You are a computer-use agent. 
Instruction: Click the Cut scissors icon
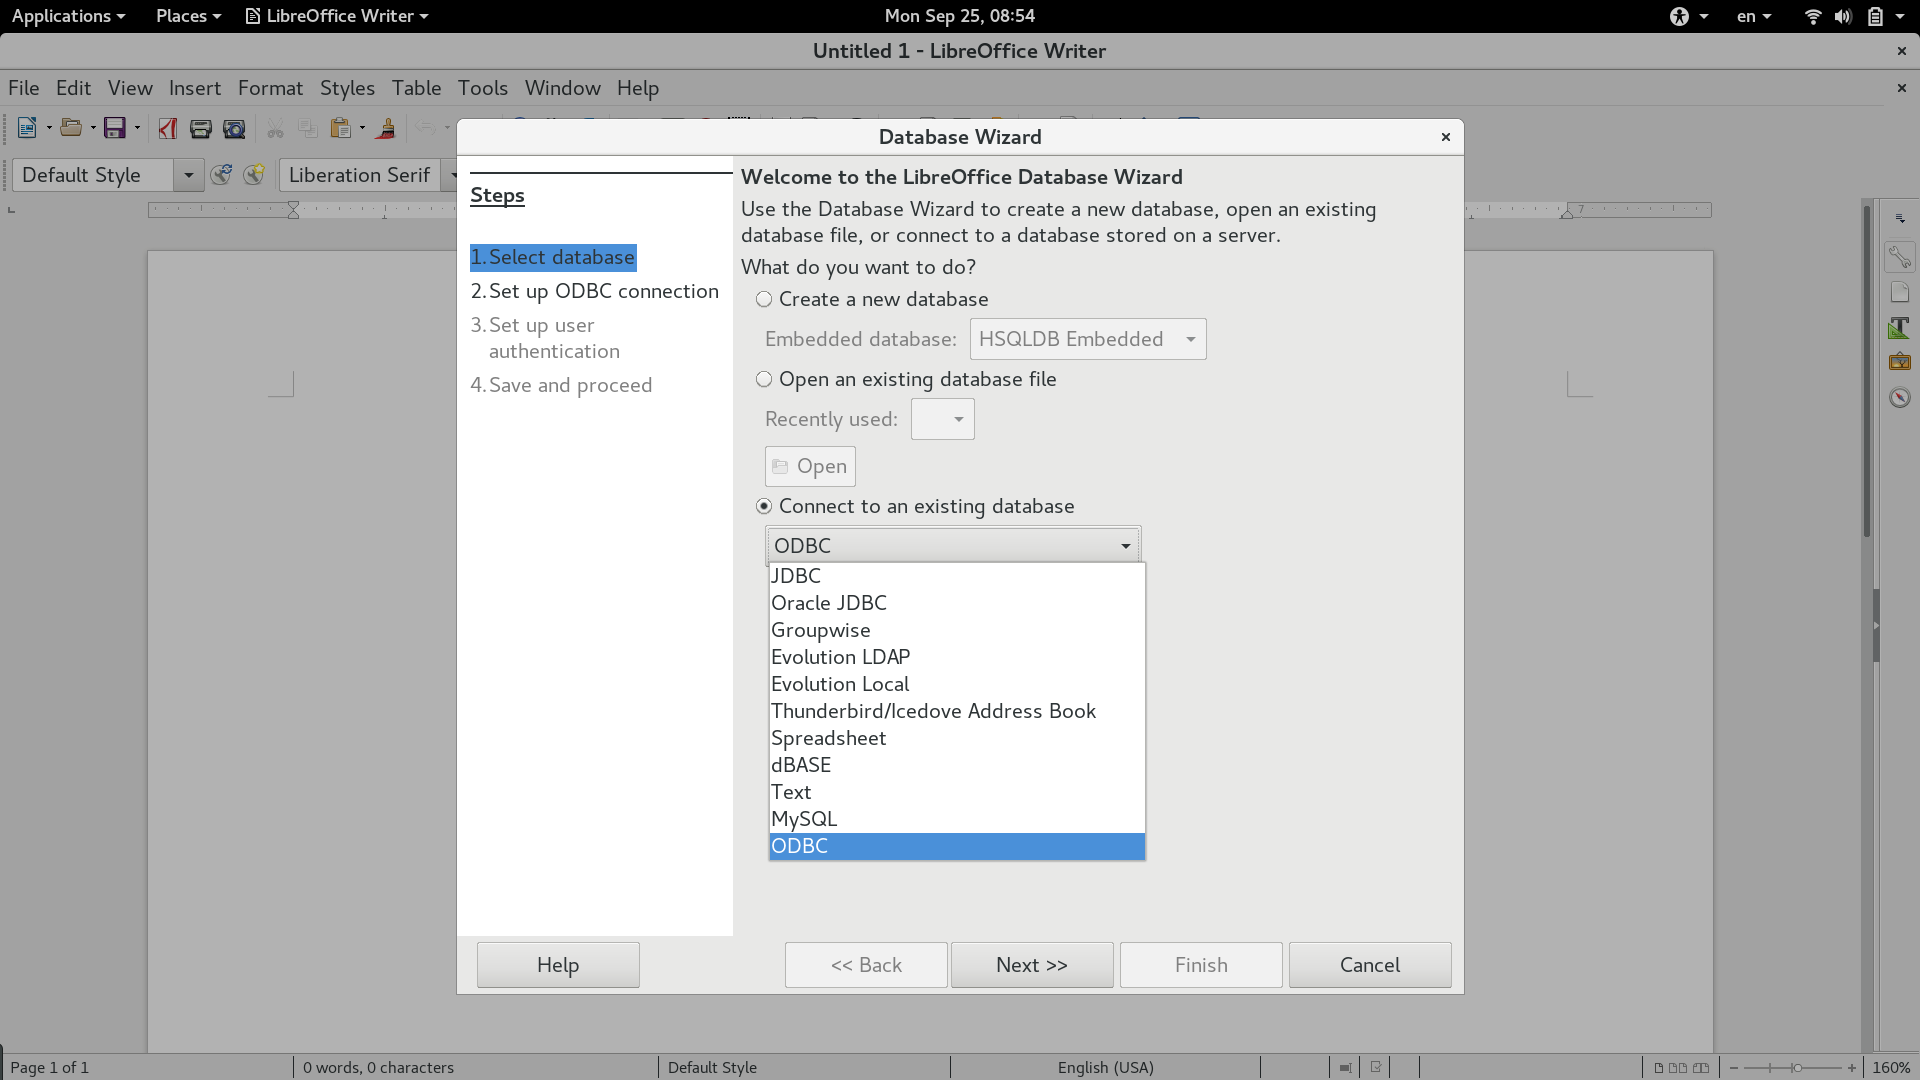pyautogui.click(x=275, y=128)
